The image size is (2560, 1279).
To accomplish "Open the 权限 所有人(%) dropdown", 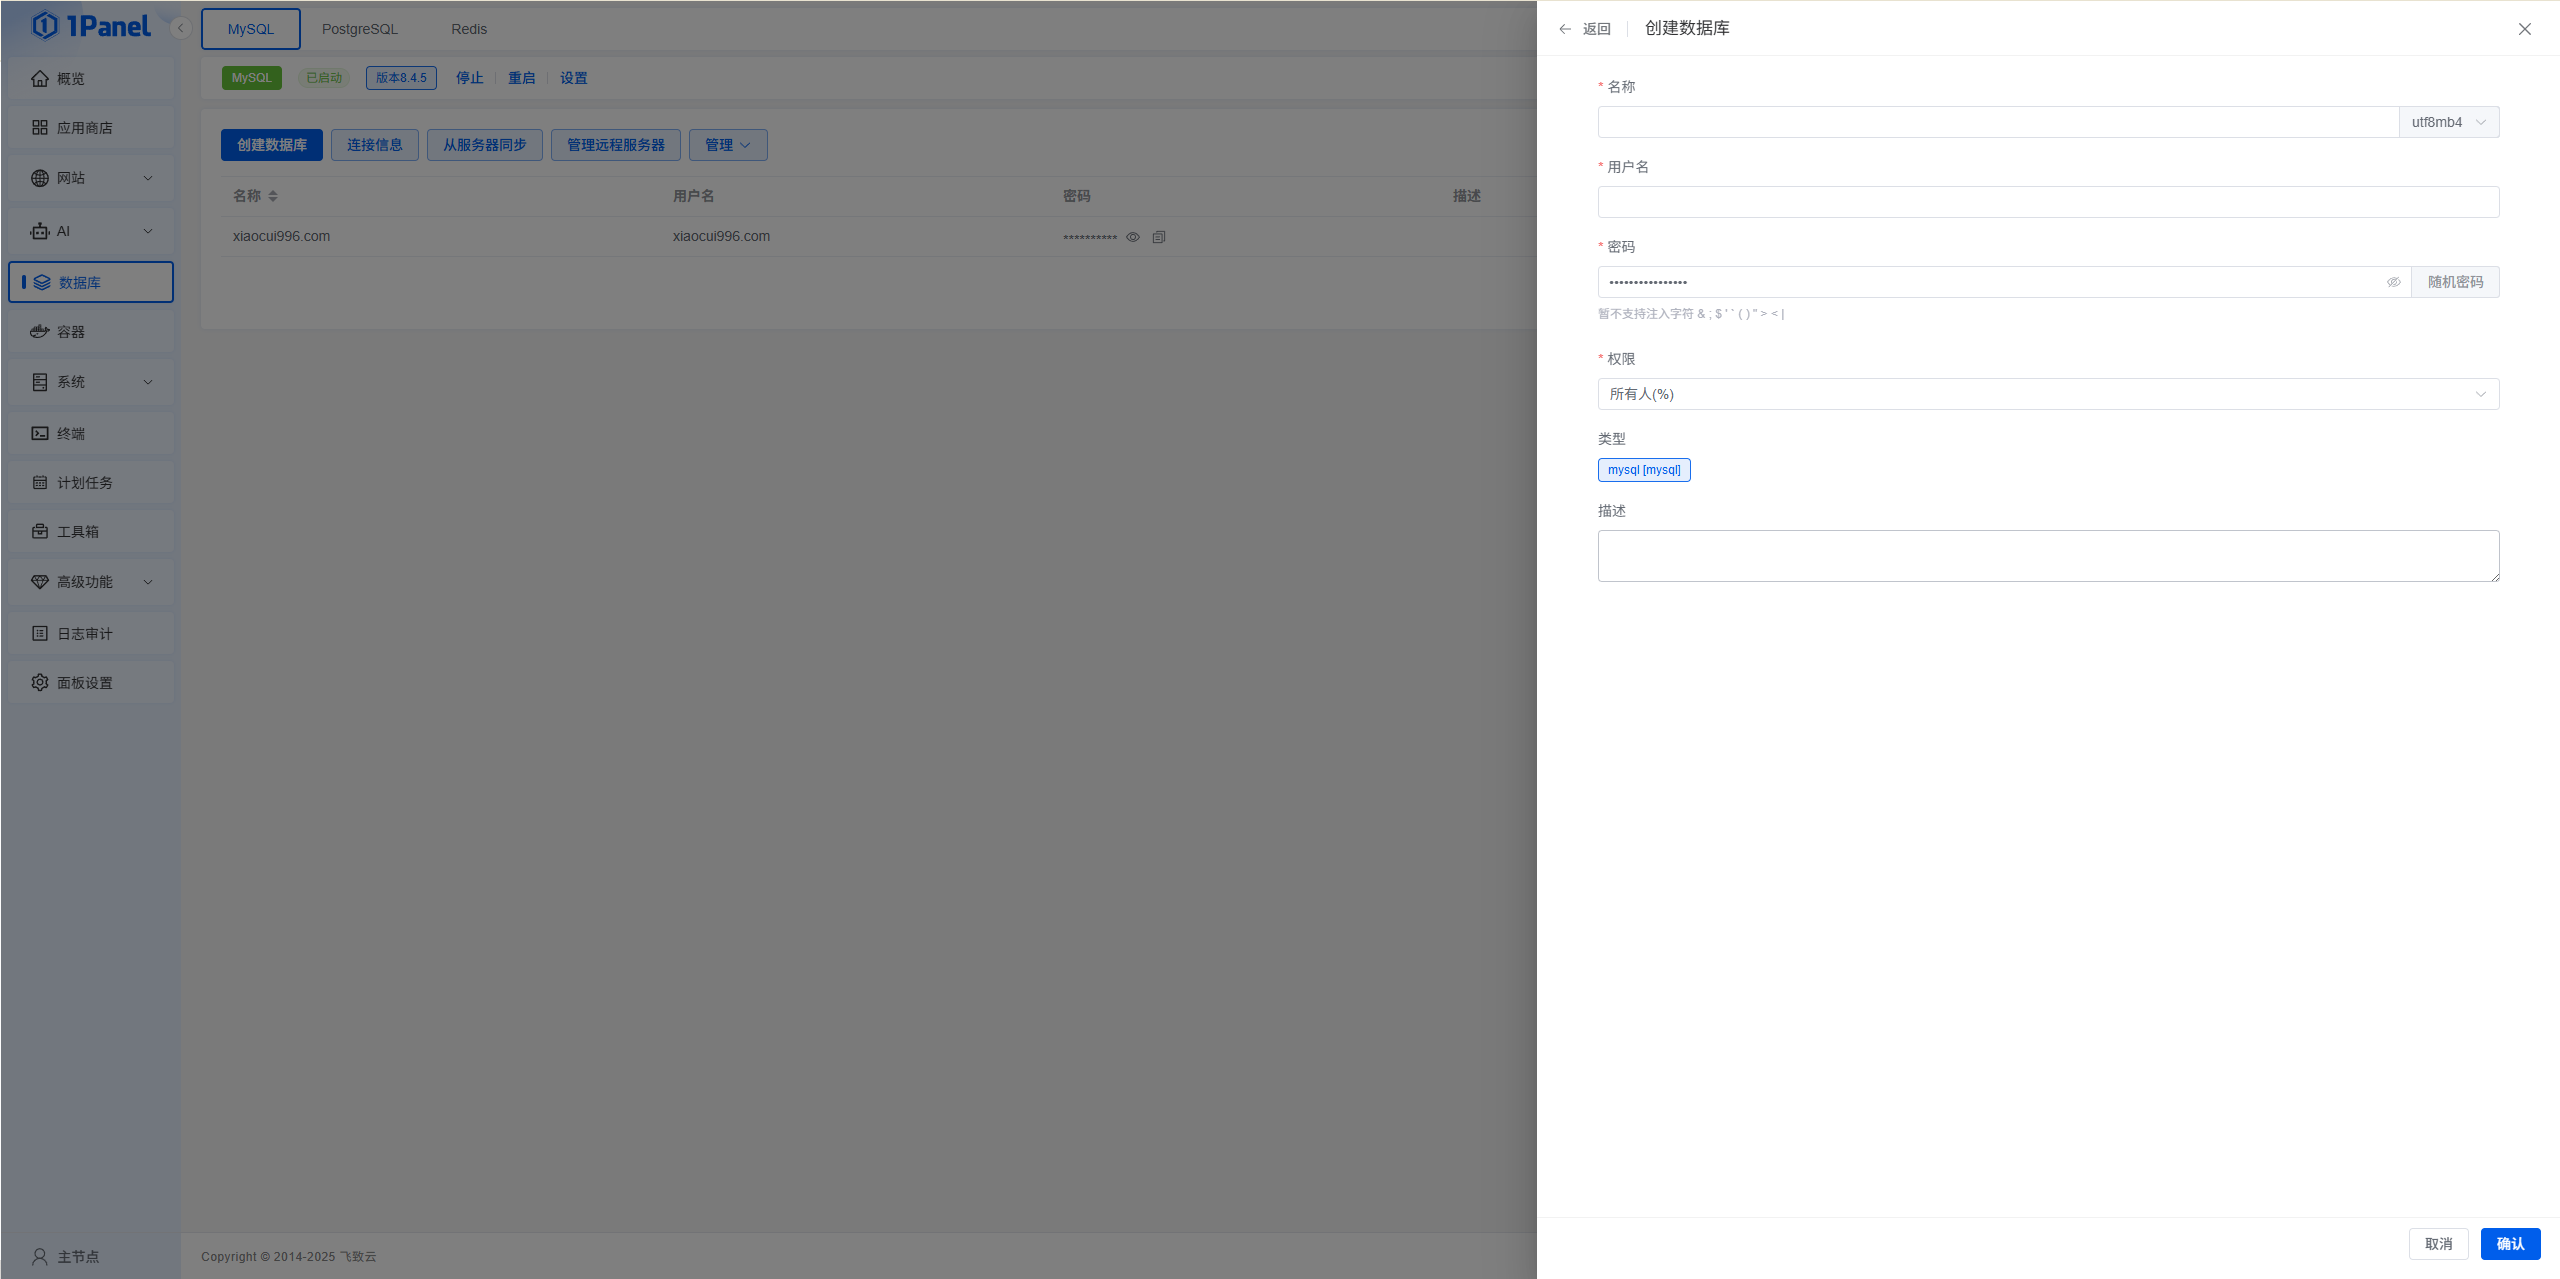I will [2047, 394].
